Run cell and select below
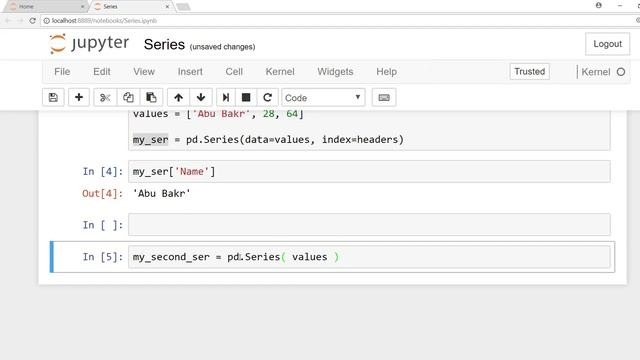This screenshot has height=360, width=640. coord(226,98)
